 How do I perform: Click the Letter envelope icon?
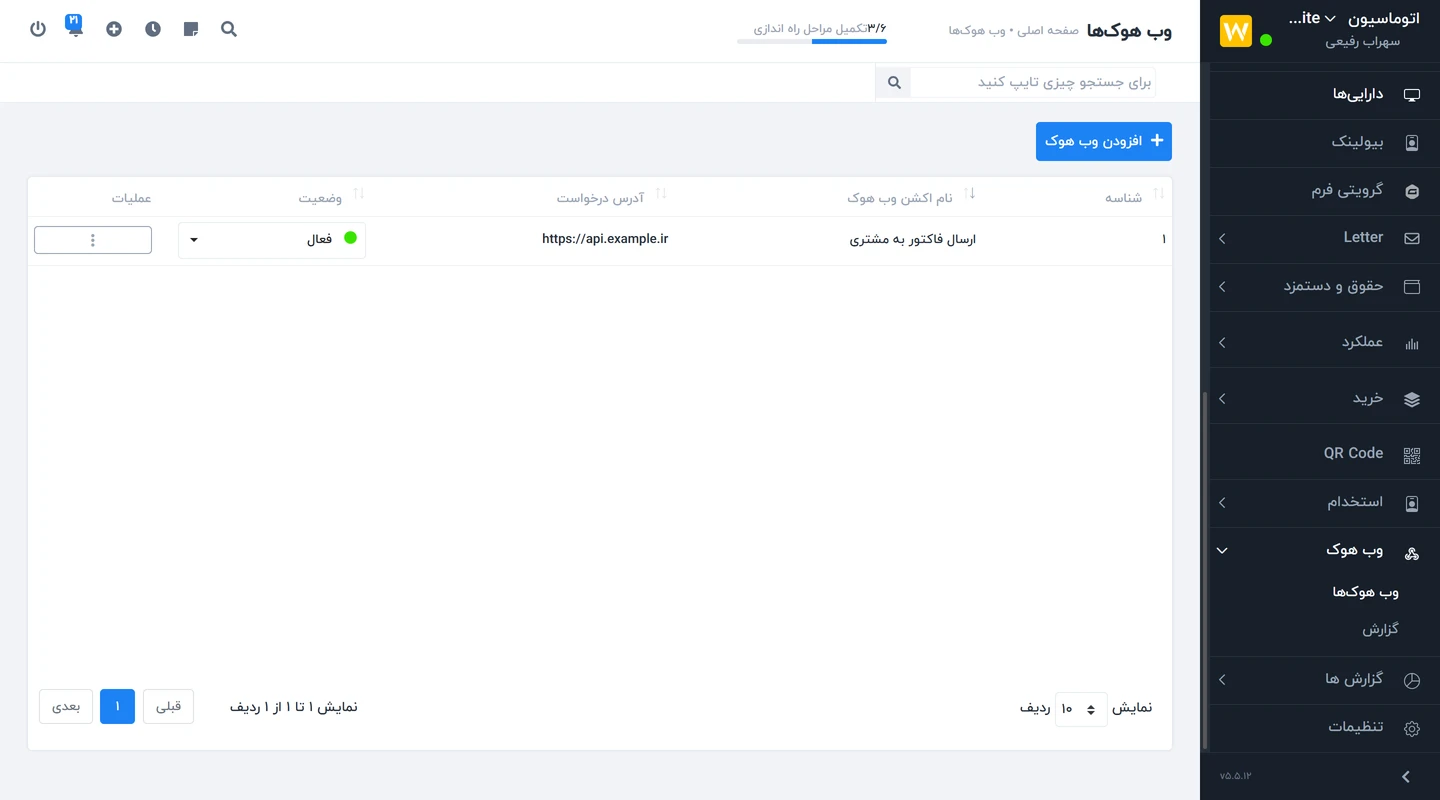click(x=1412, y=239)
